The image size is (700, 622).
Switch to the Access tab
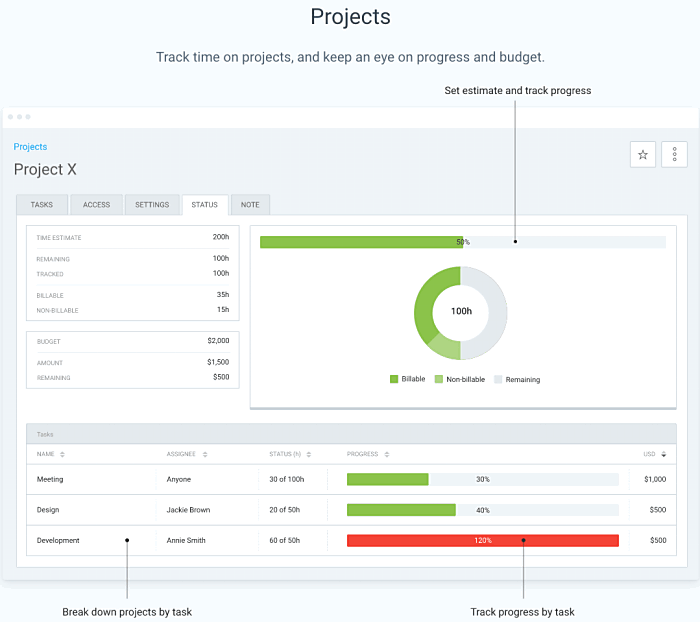[x=96, y=205]
